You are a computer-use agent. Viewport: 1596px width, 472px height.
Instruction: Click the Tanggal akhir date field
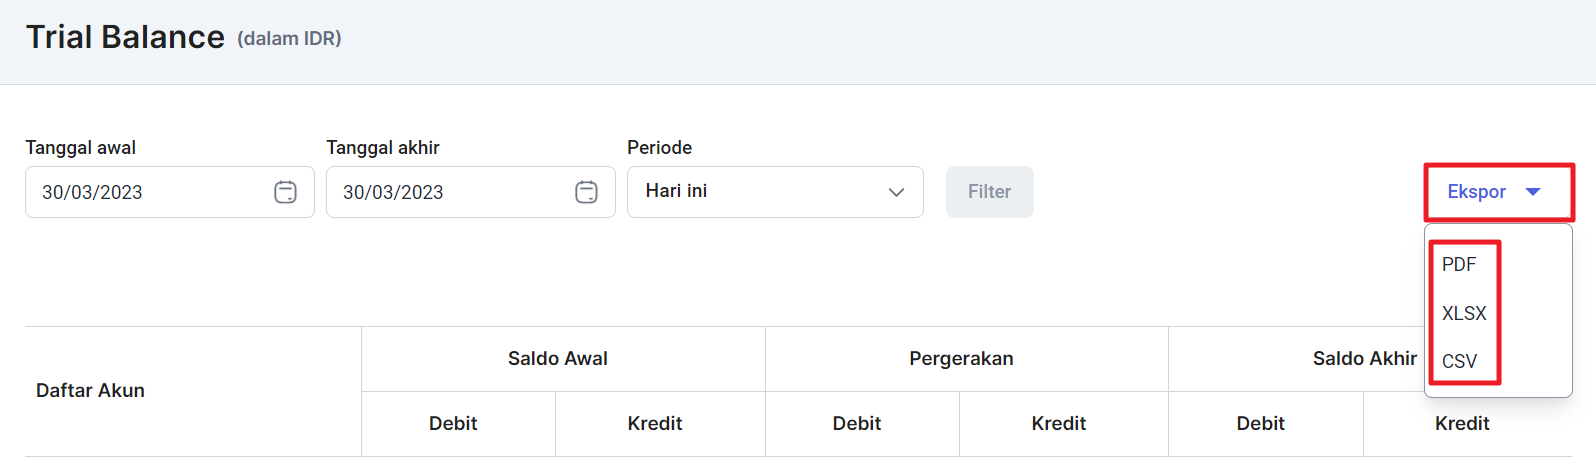pos(471,192)
